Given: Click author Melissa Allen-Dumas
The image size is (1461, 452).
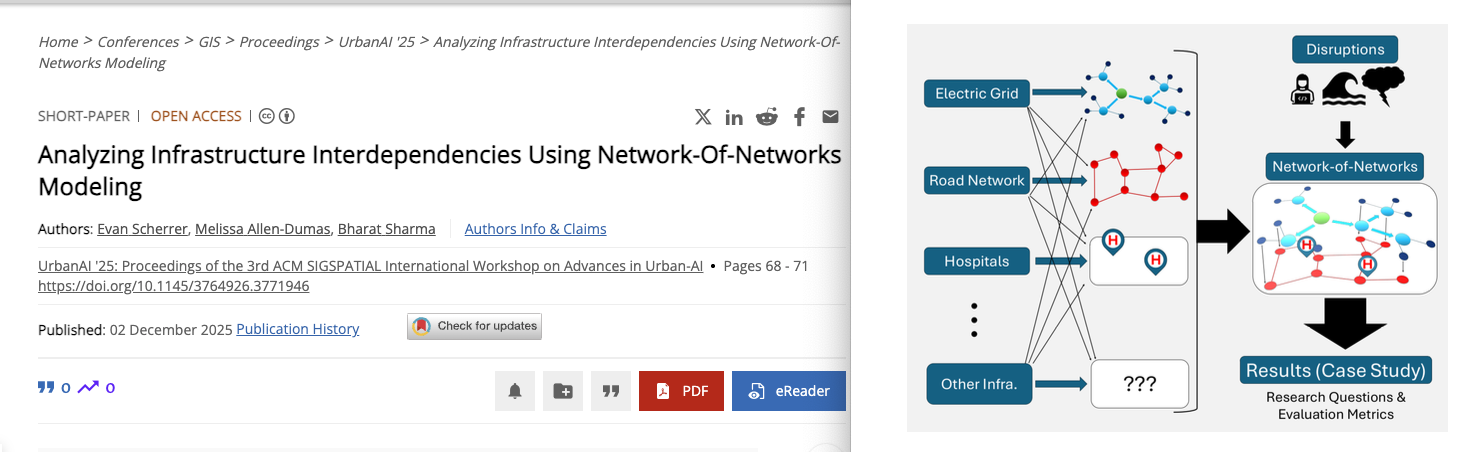Looking at the screenshot, I should click(x=261, y=229).
